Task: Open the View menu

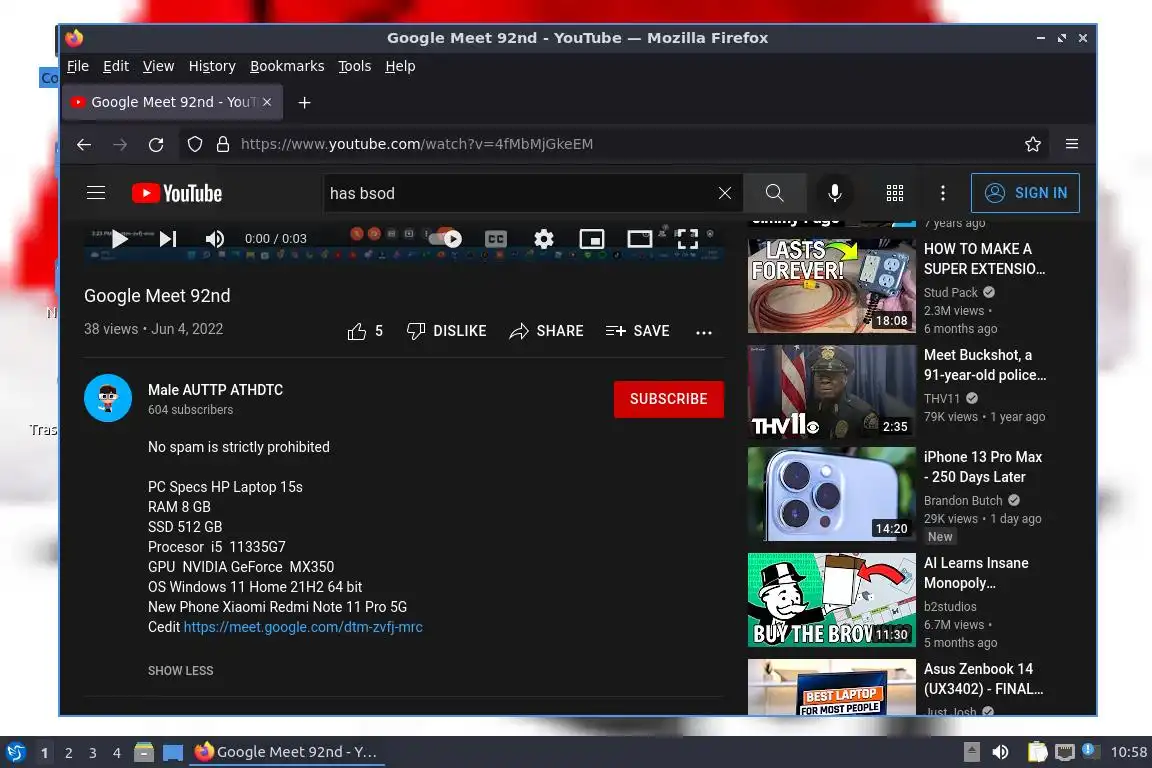Action: coord(158,66)
